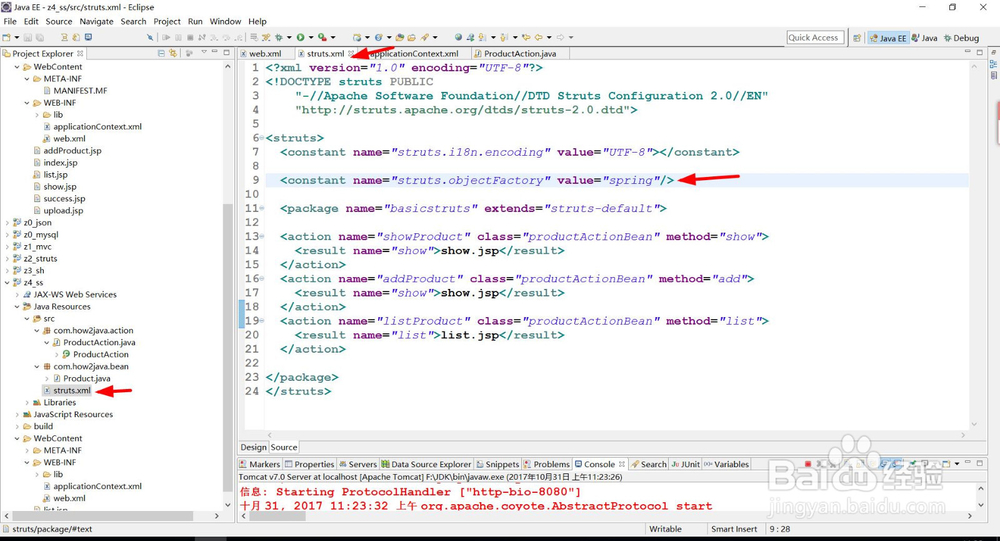The height and width of the screenshot is (541, 1000).
Task: Switch to Debug perspective
Action: tap(961, 38)
